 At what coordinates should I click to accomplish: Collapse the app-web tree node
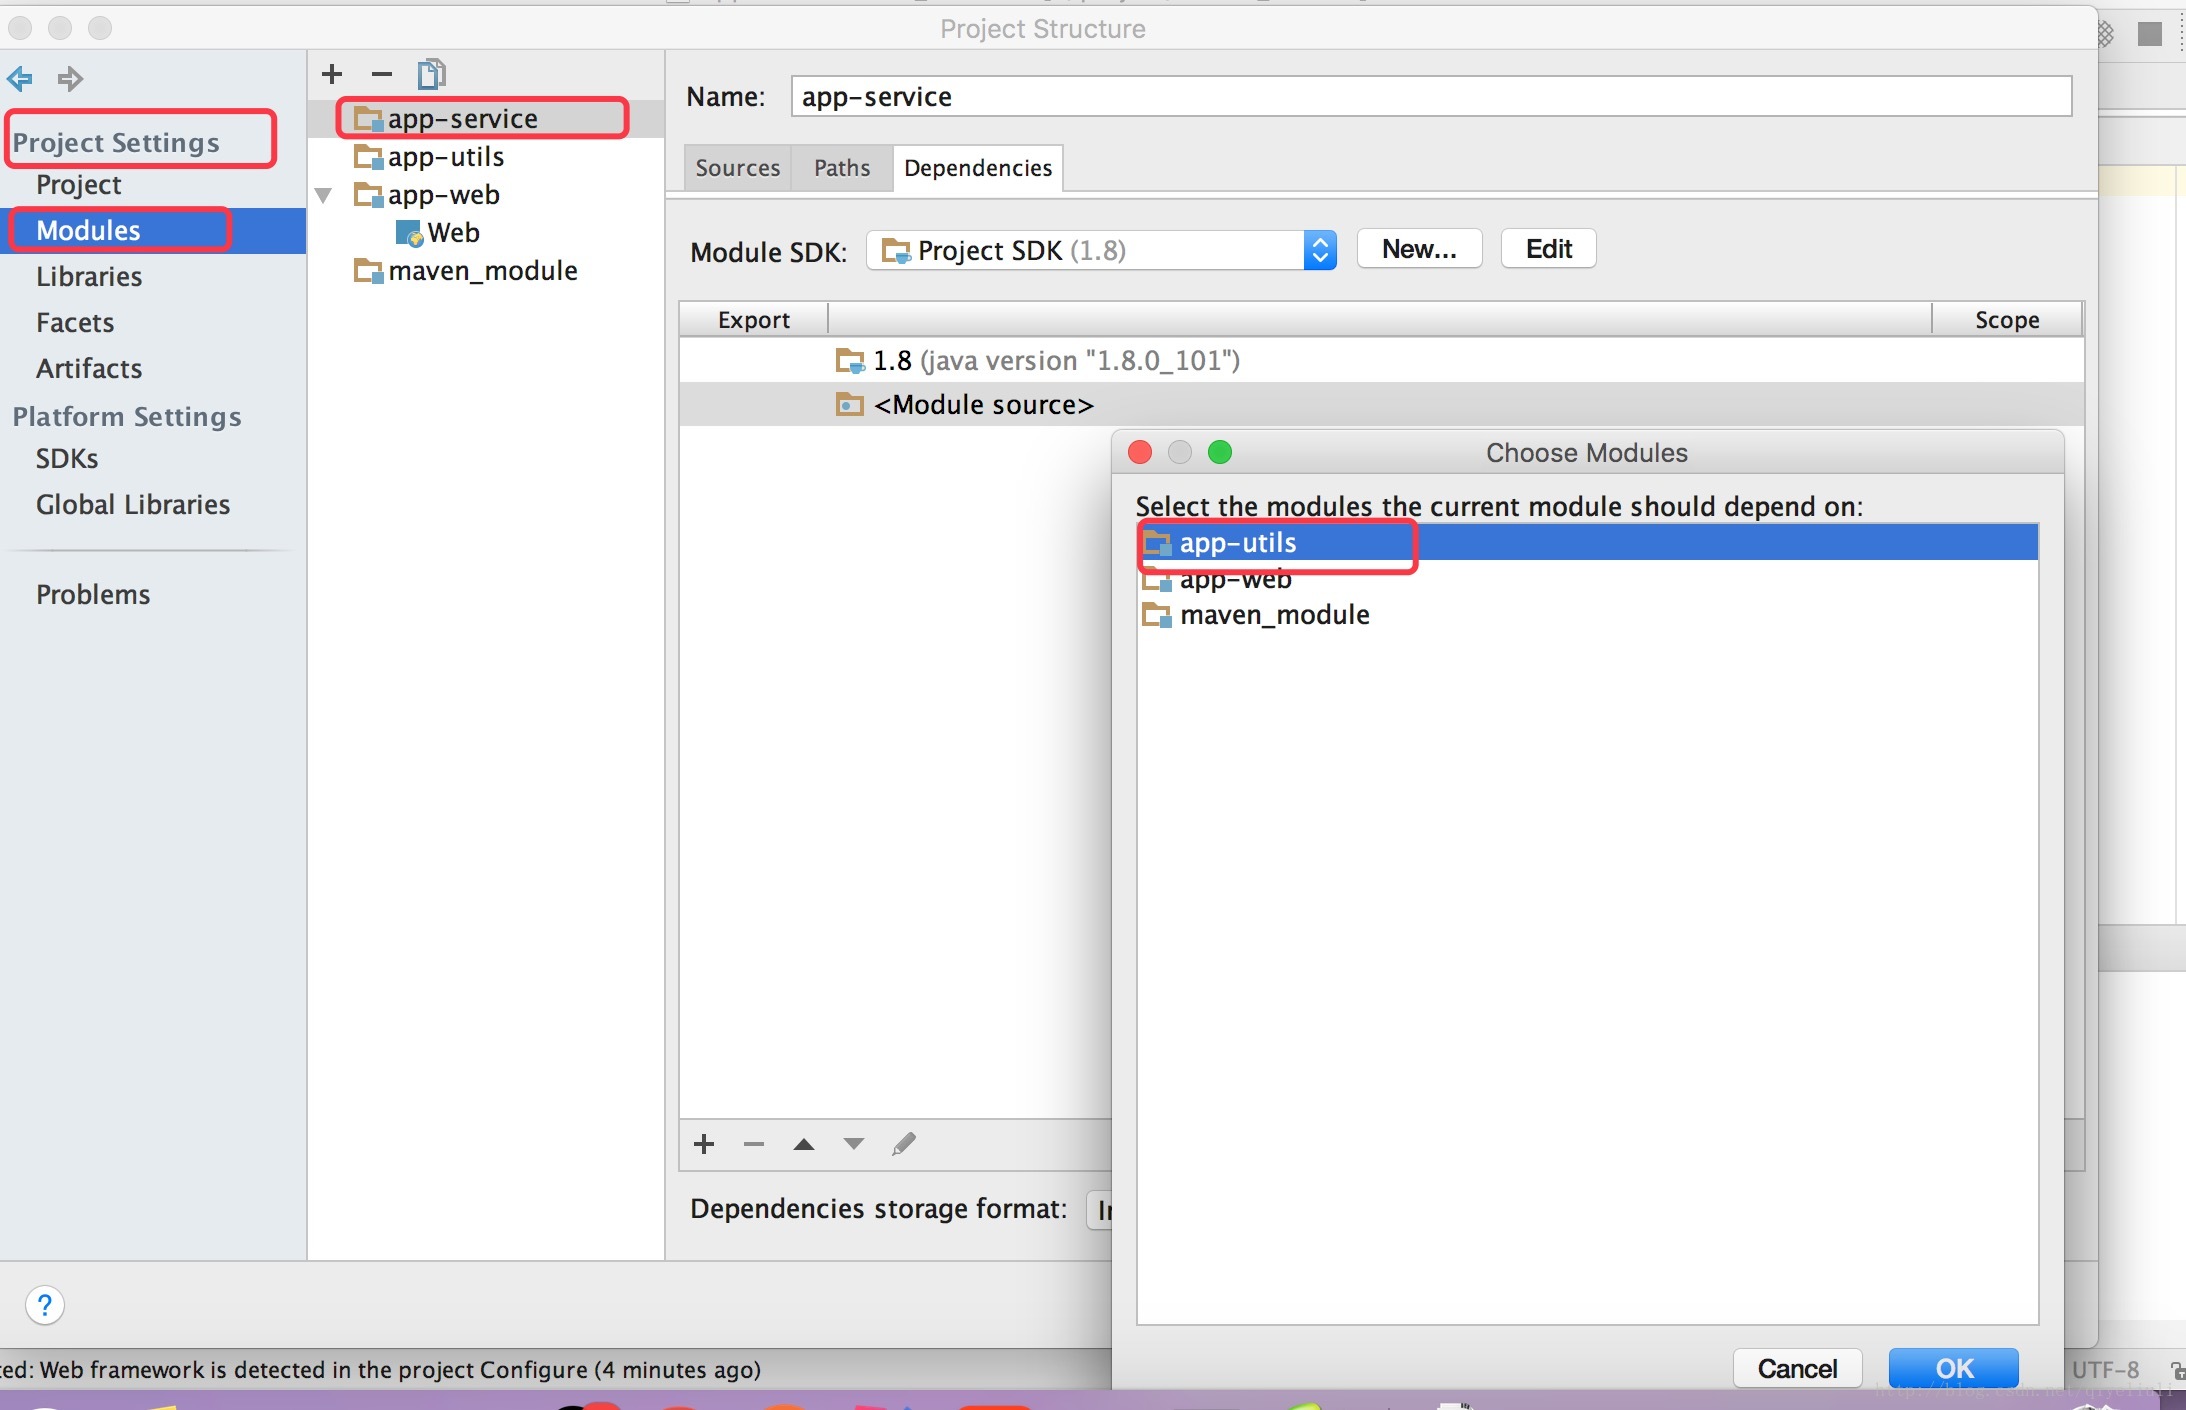click(324, 195)
